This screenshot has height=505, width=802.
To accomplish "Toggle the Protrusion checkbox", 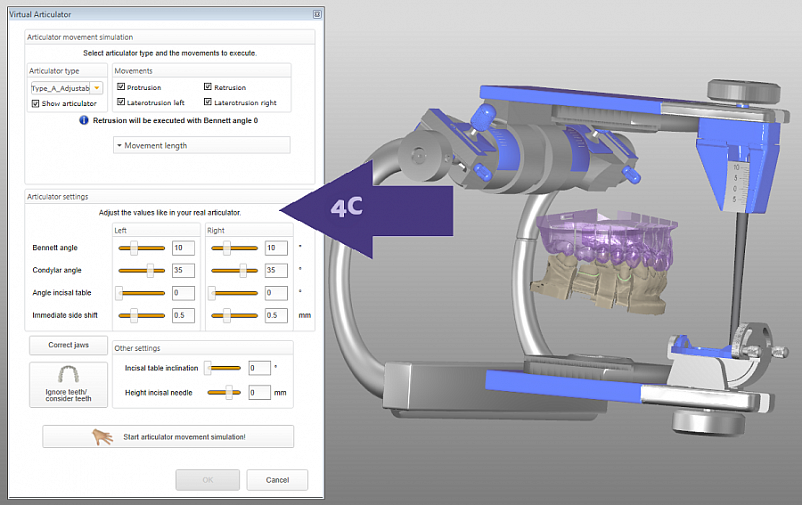I will [121, 87].
